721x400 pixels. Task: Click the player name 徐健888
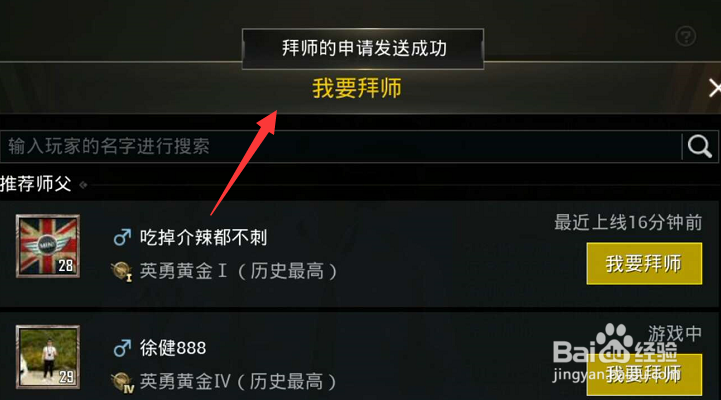(x=173, y=348)
